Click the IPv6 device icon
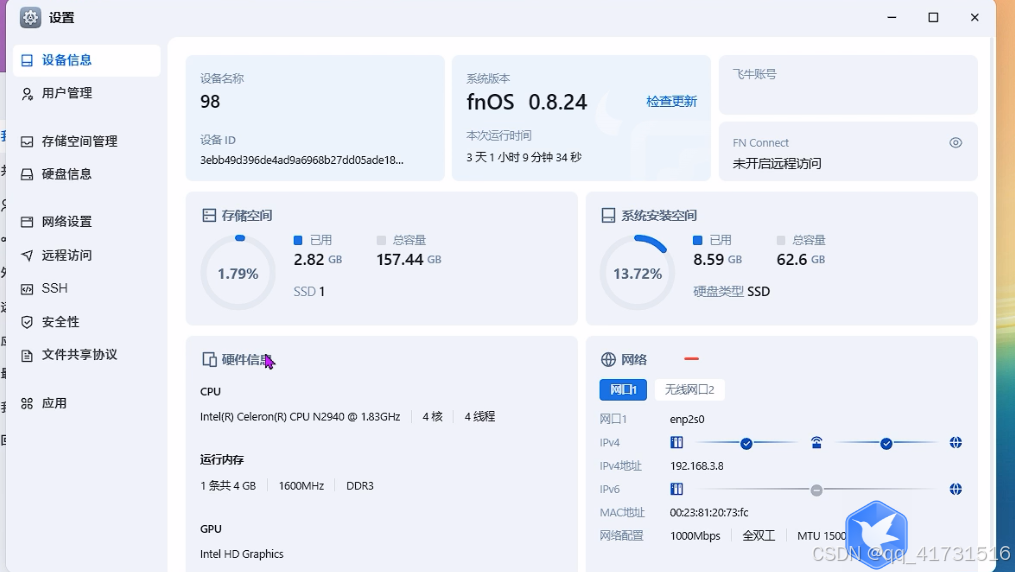This screenshot has height=572, width=1015. coord(676,489)
